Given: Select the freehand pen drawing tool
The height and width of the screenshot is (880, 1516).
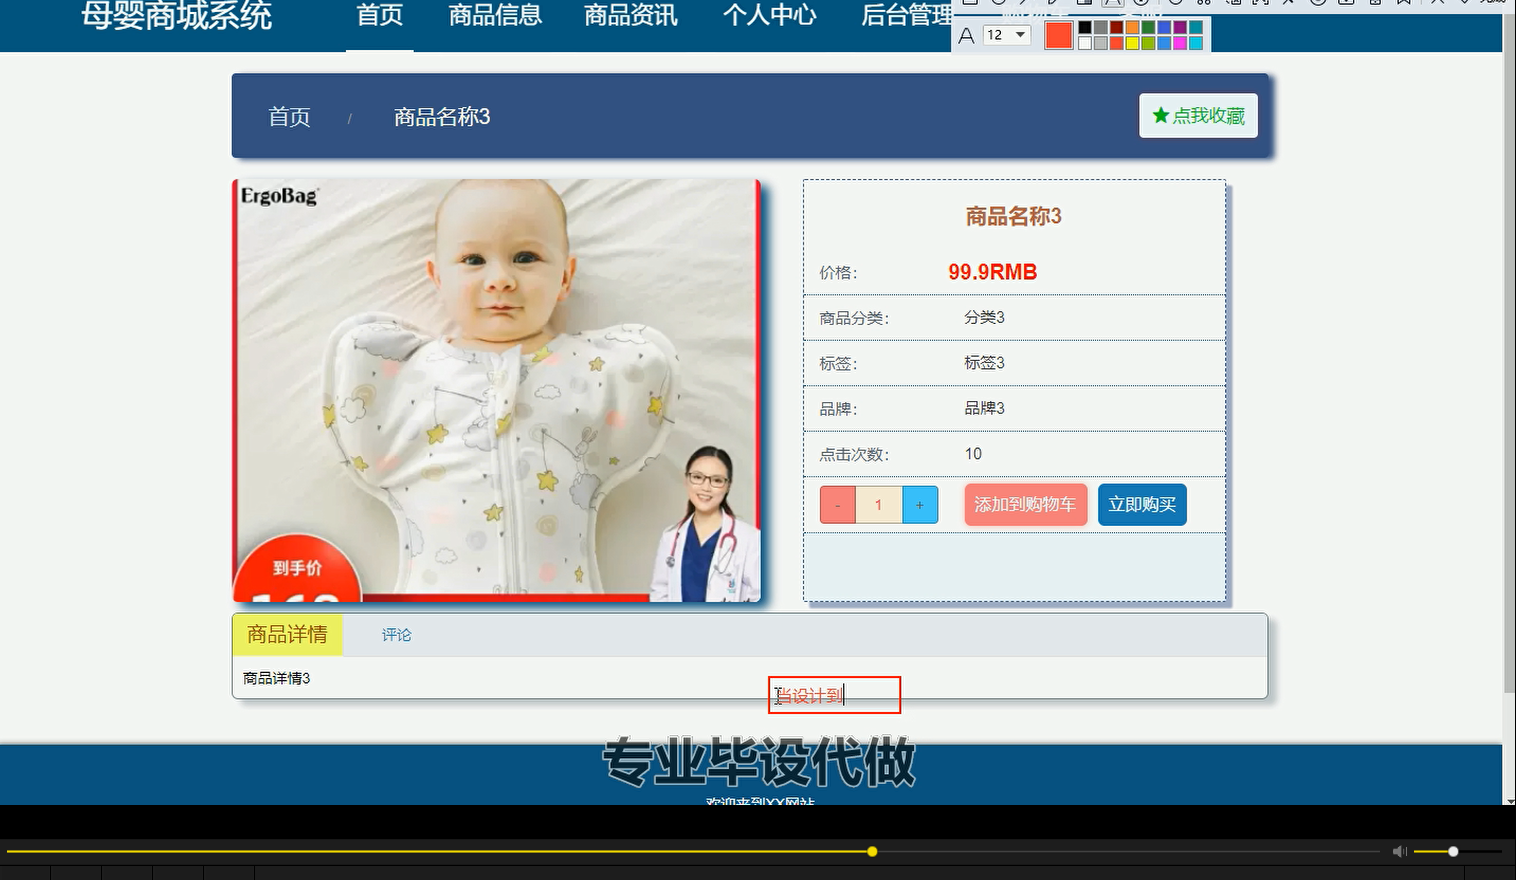Looking at the screenshot, I should tap(1050, 4).
